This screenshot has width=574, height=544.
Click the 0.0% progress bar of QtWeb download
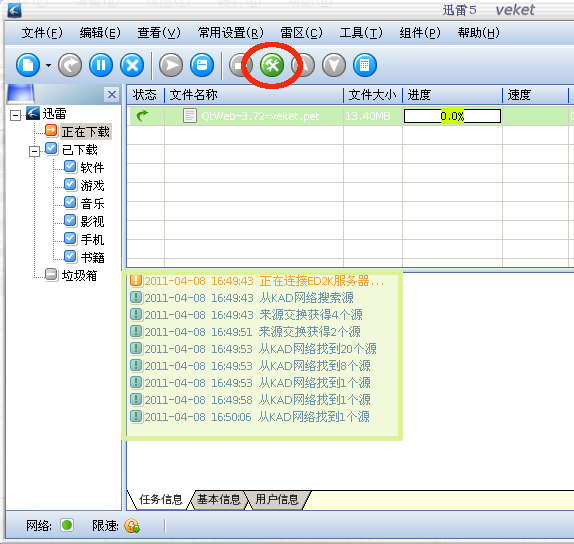coord(452,116)
